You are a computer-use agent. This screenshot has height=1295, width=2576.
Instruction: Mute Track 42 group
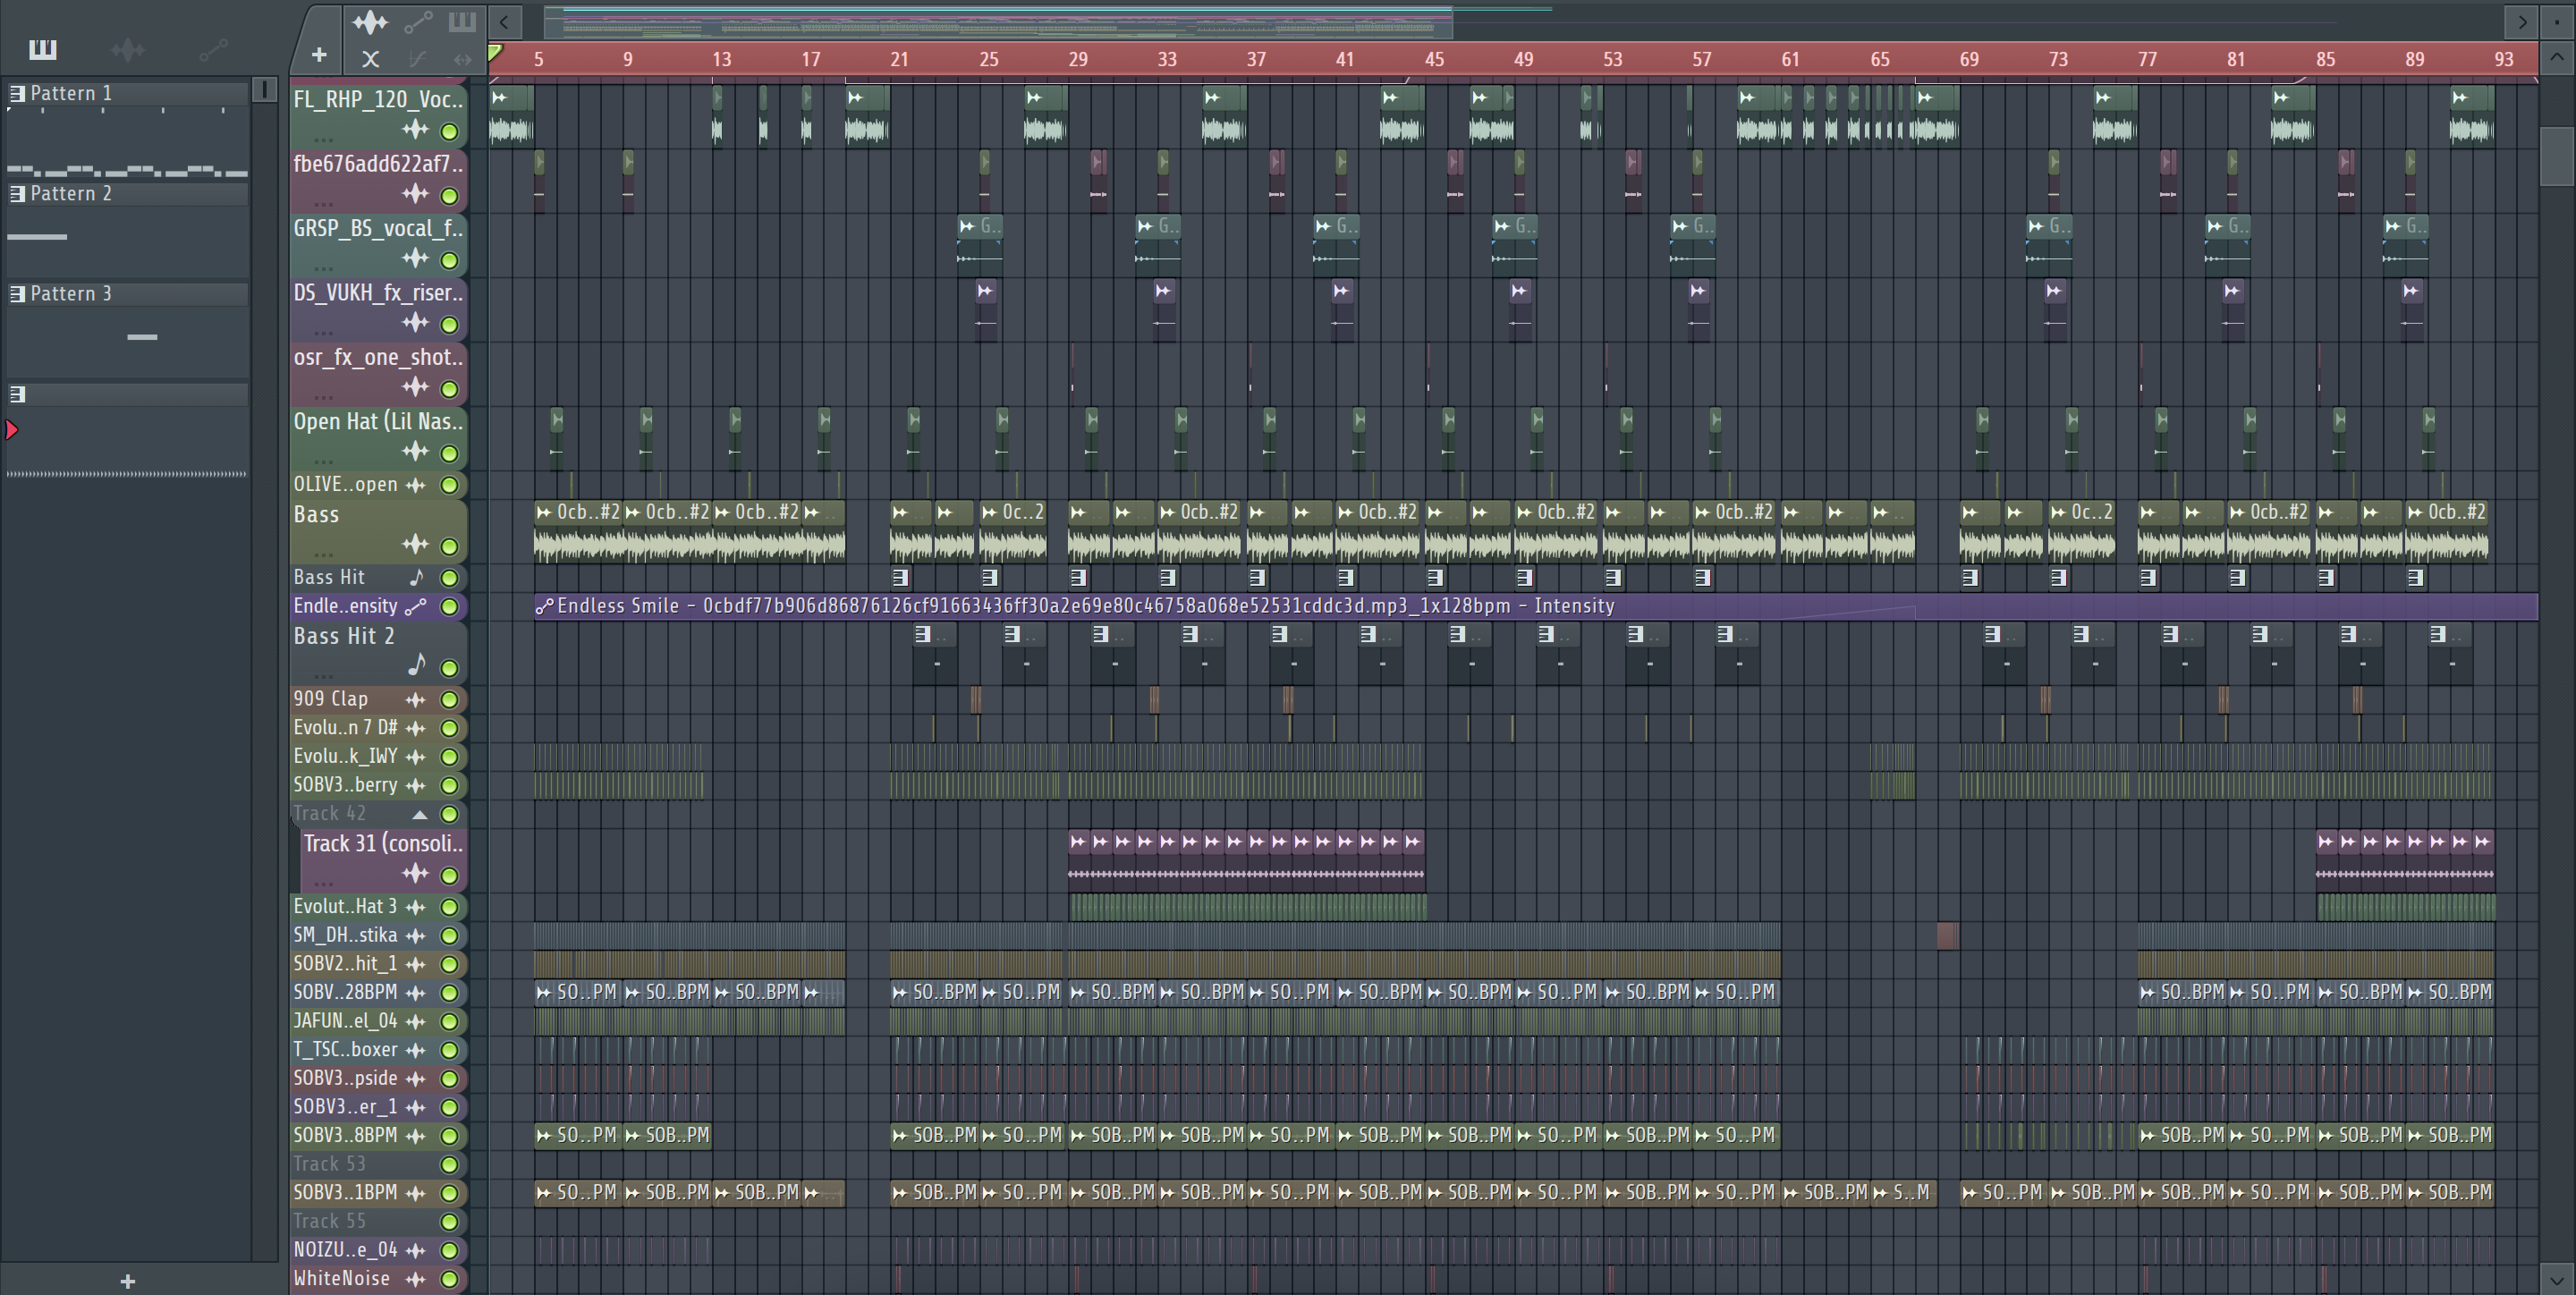(450, 815)
